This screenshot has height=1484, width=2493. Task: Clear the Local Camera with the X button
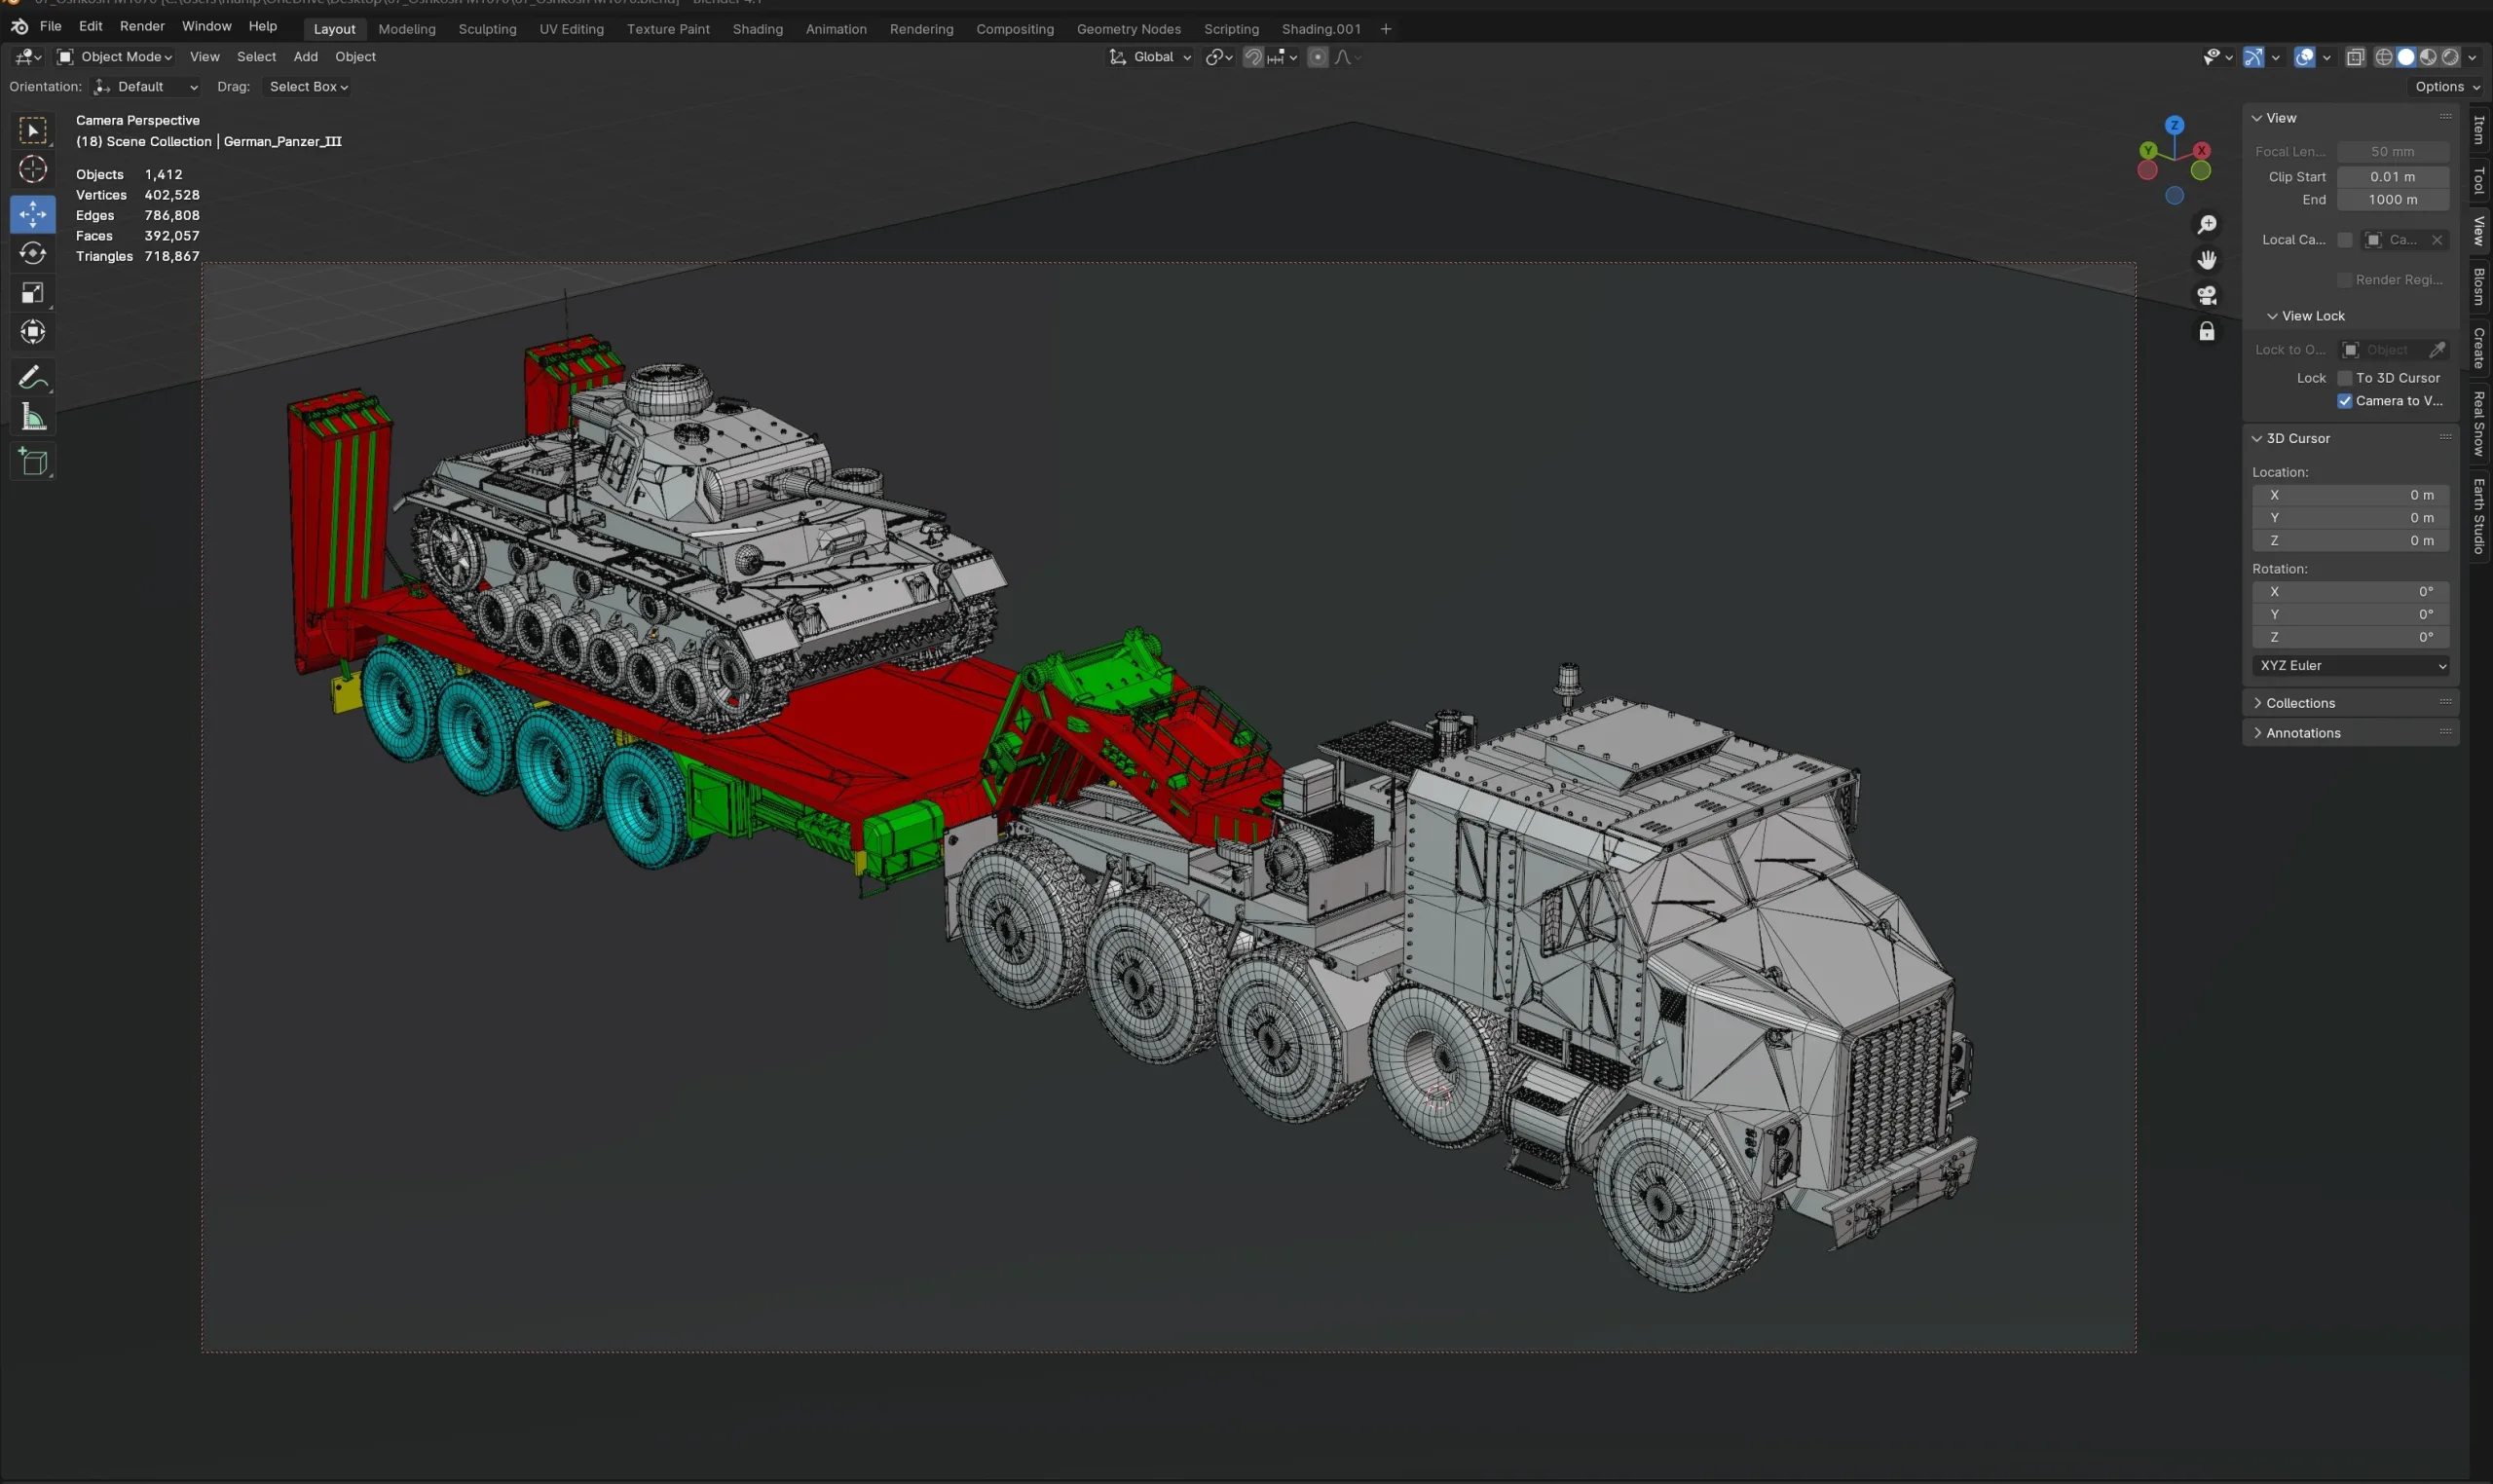click(x=2437, y=239)
